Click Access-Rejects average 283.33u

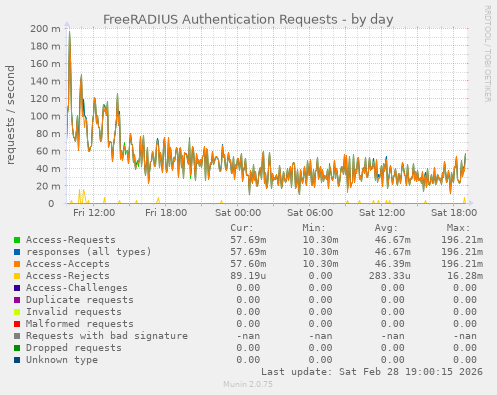click(389, 276)
